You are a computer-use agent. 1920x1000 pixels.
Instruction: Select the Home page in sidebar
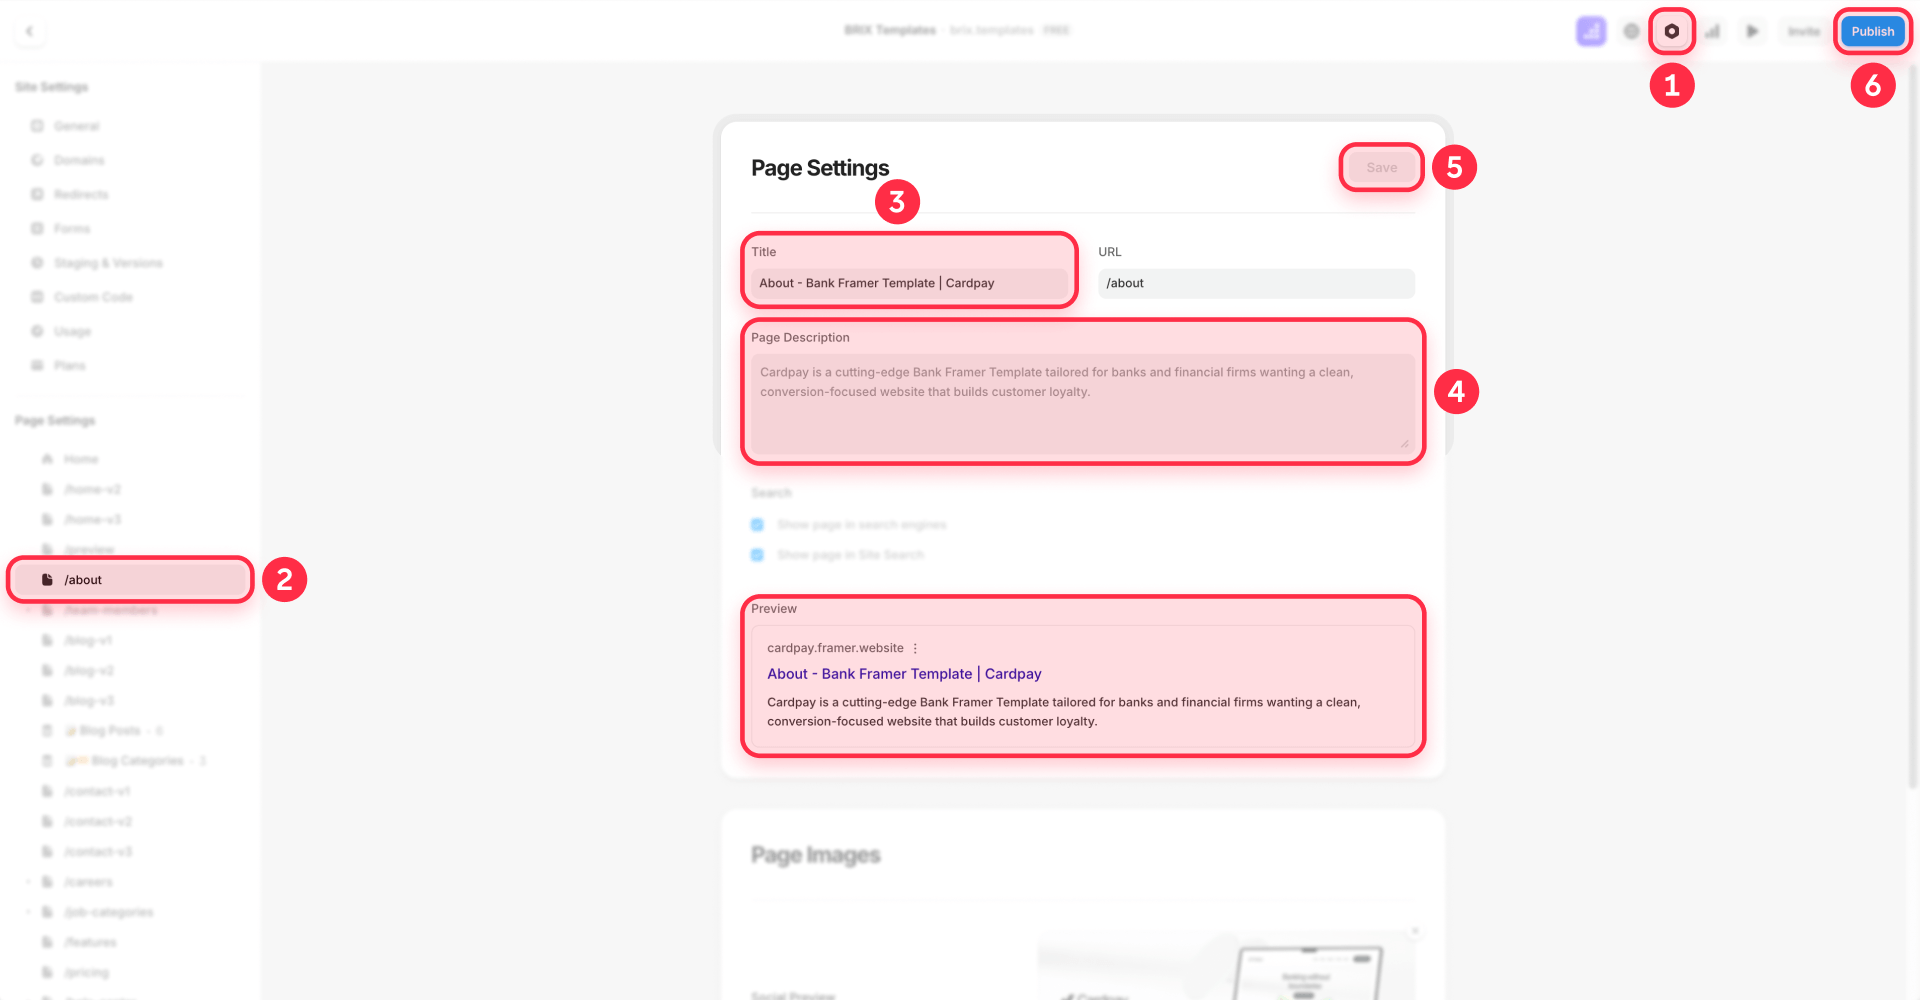[81, 459]
